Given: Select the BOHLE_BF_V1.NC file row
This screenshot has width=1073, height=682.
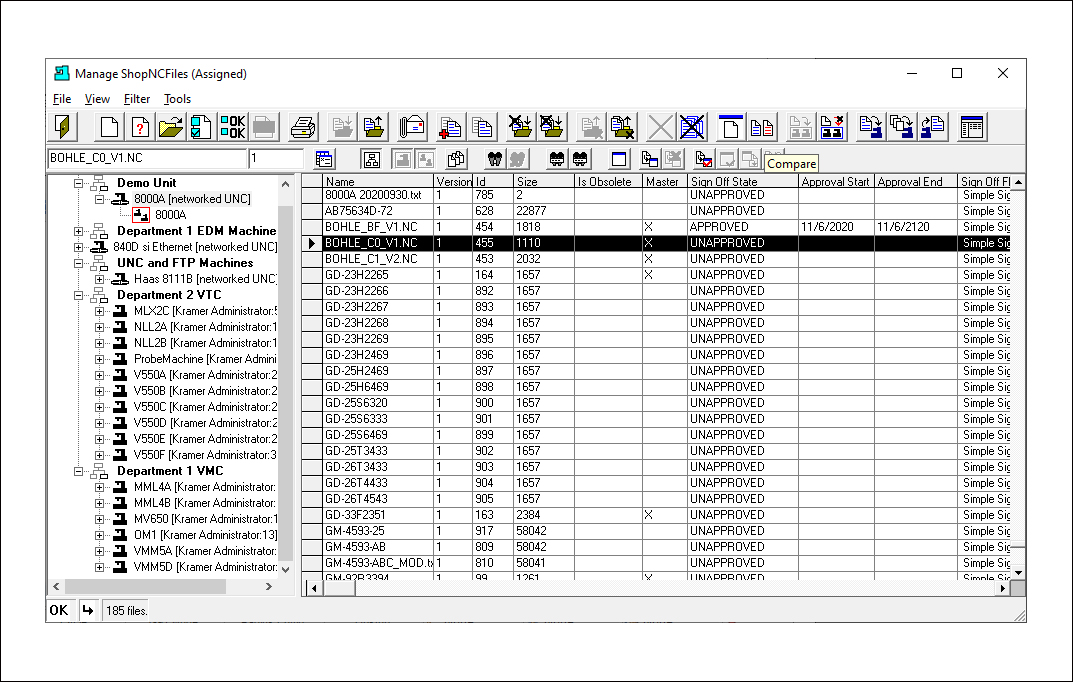Looking at the screenshot, I should point(656,227).
